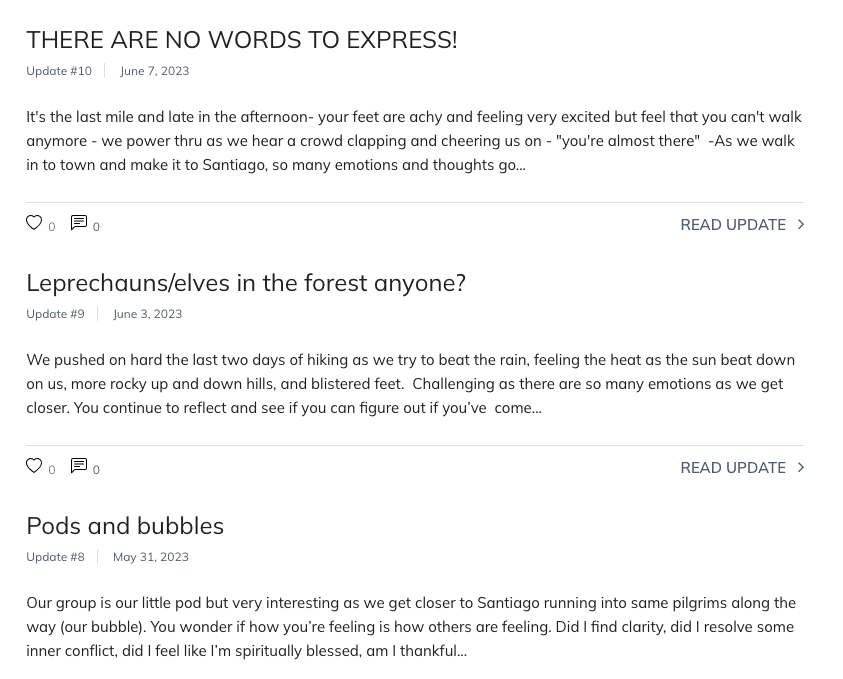Click the chevron beside first READ UPDATE
Image resolution: width=843 pixels, height=679 pixels.
point(801,225)
